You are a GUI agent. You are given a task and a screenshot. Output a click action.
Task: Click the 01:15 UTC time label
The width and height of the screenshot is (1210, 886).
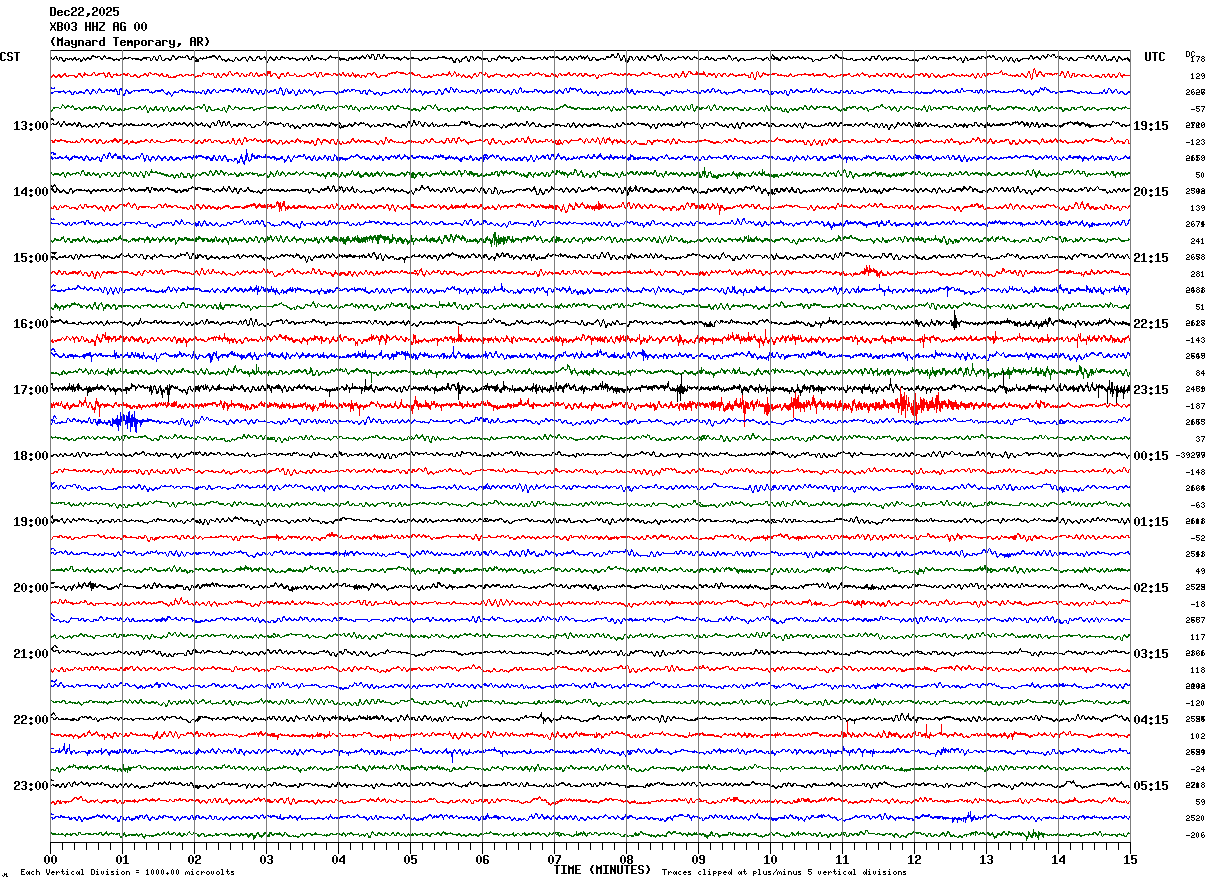tap(1151, 522)
